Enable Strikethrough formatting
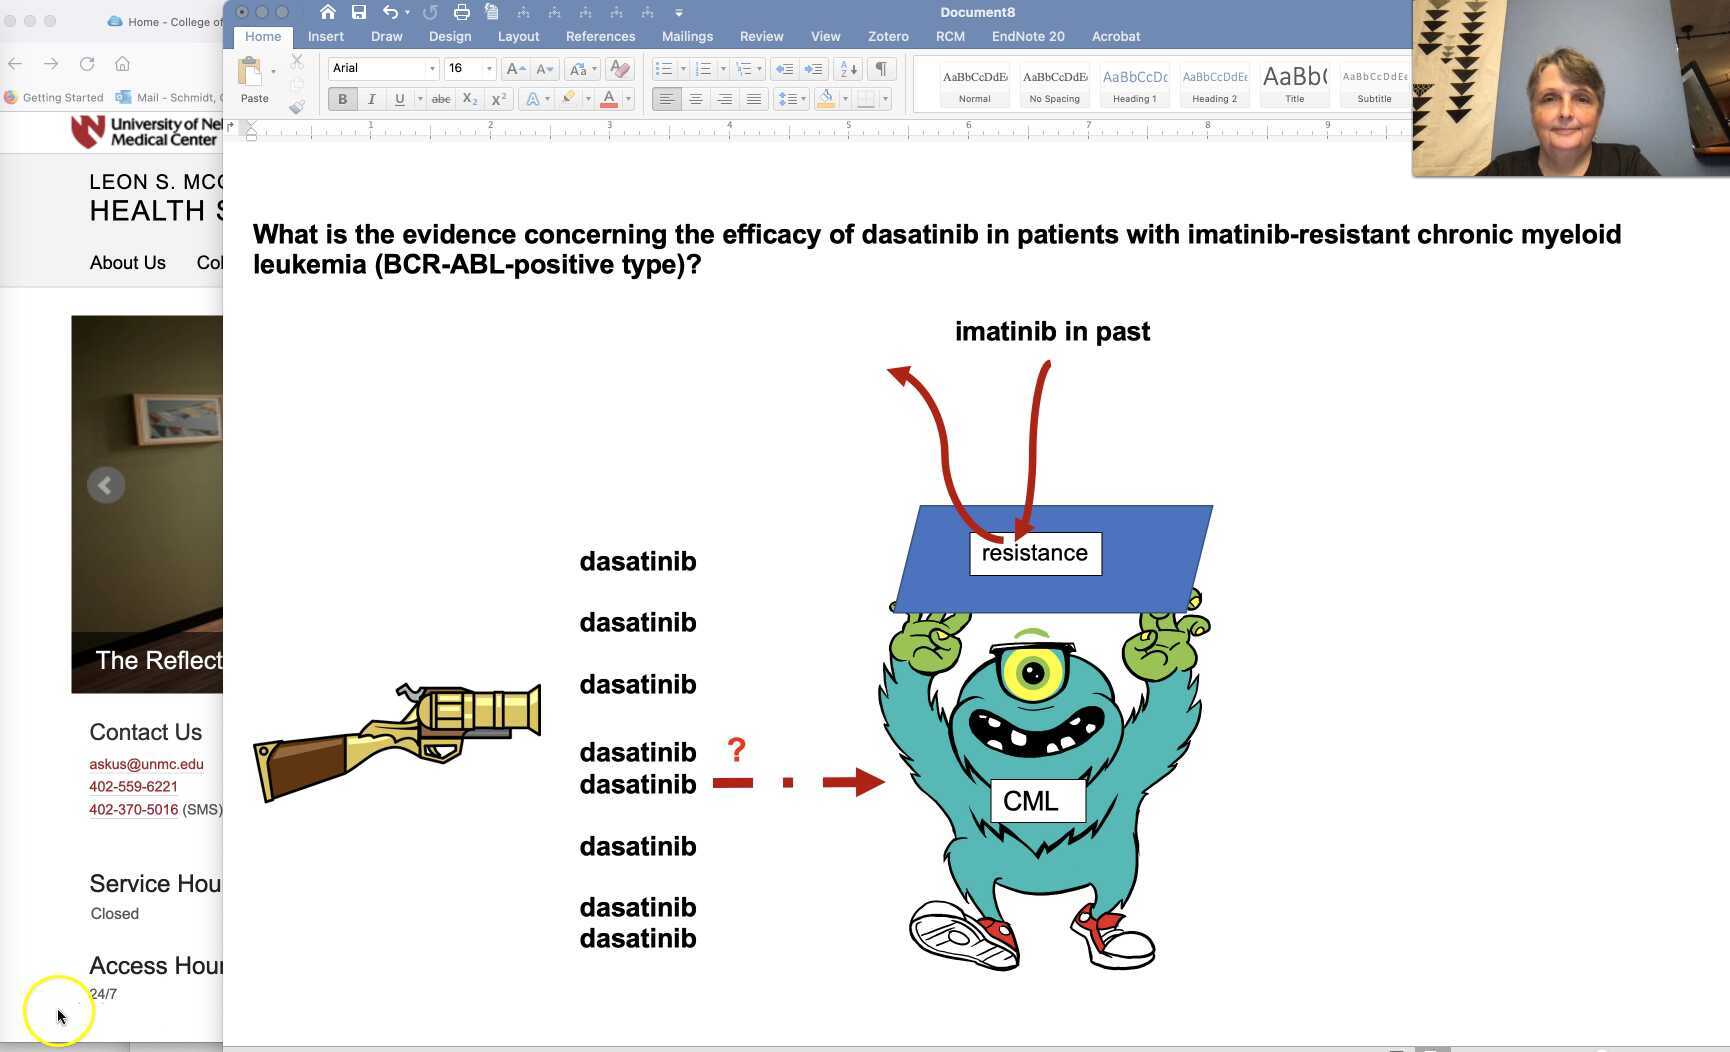Image resolution: width=1730 pixels, height=1052 pixels. coord(441,98)
